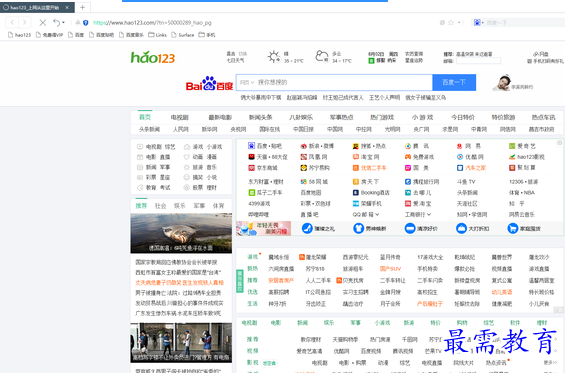Screen dimensions: 565x373
Task: Click the 百度一下 search button
Action: click(x=454, y=83)
